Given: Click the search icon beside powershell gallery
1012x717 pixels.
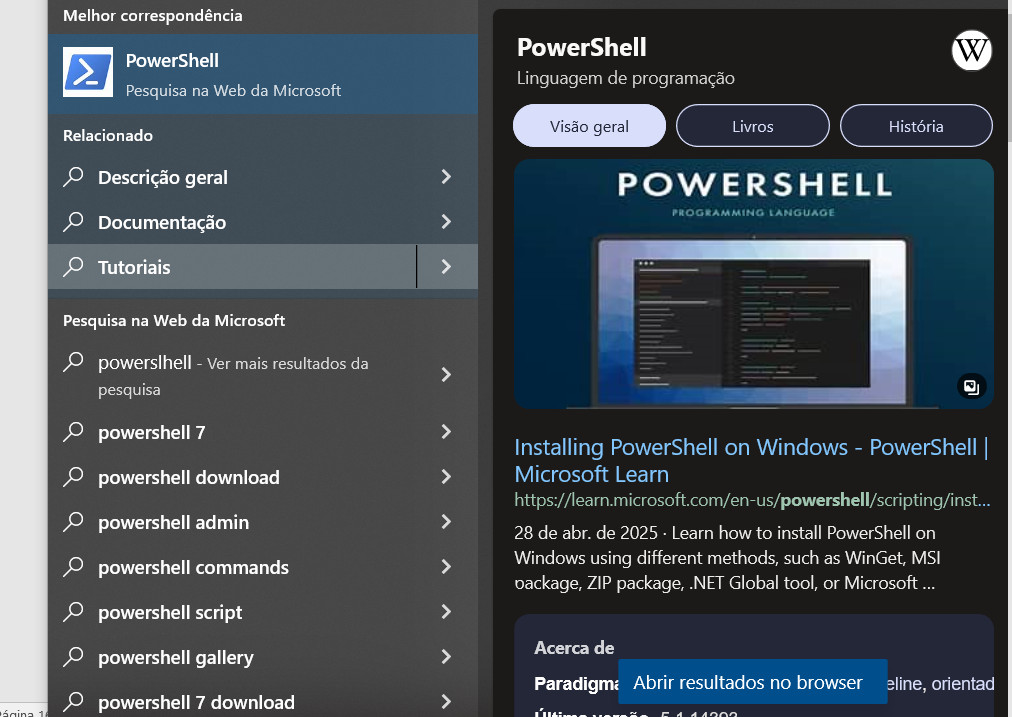Looking at the screenshot, I should pos(74,657).
